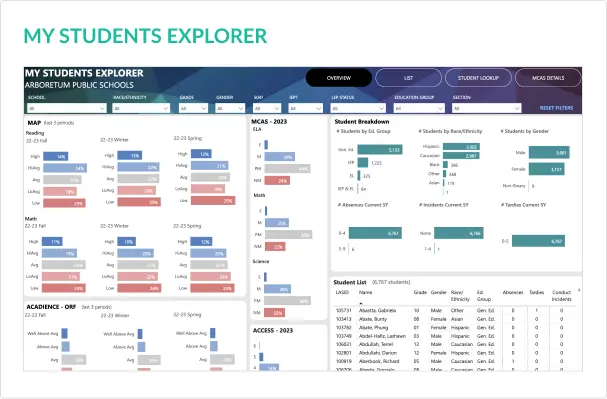Sort student list by Conduct Incidents header

561,296
